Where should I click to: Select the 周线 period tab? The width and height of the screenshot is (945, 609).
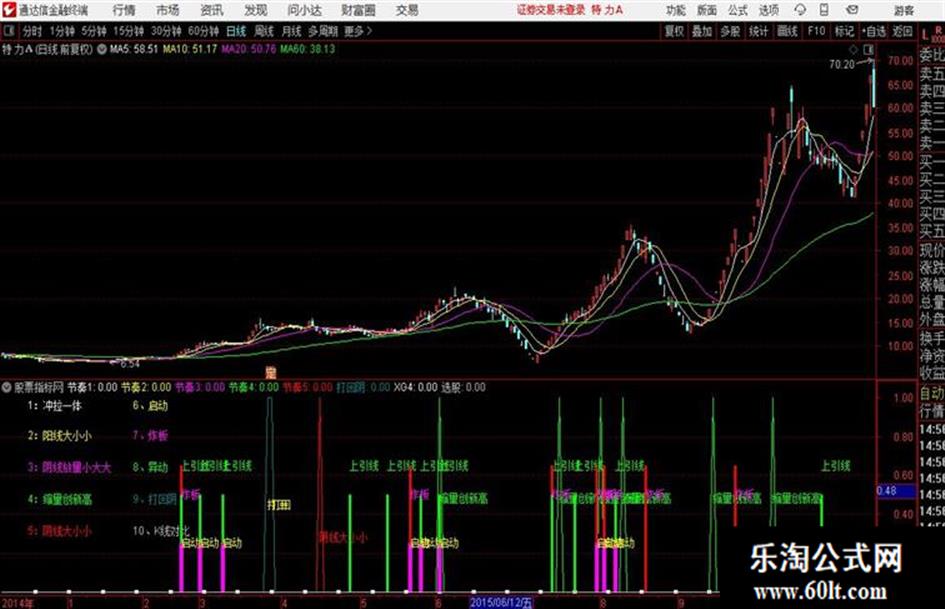pos(264,31)
